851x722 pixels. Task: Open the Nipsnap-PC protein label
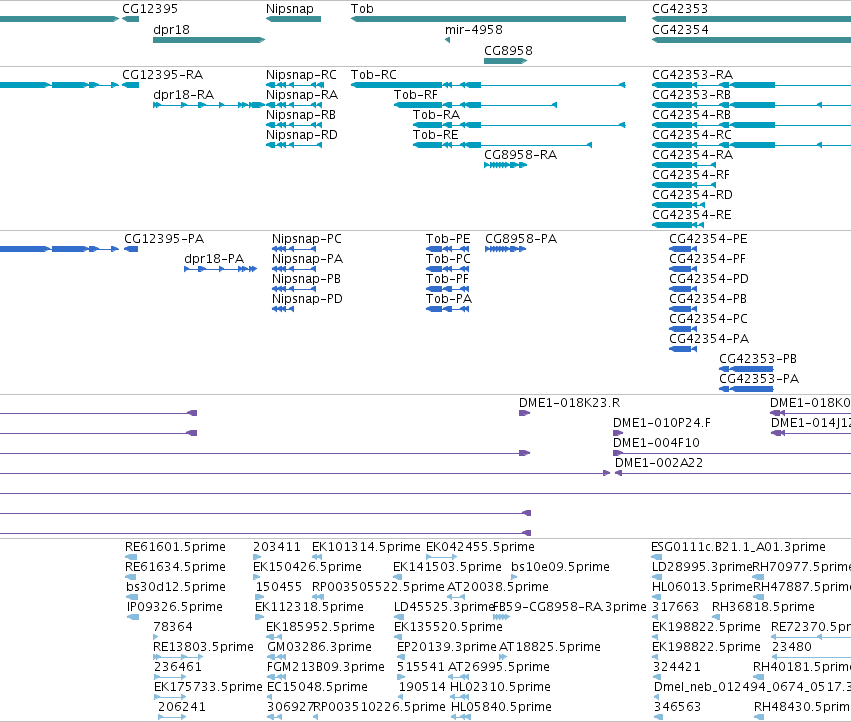[307, 239]
